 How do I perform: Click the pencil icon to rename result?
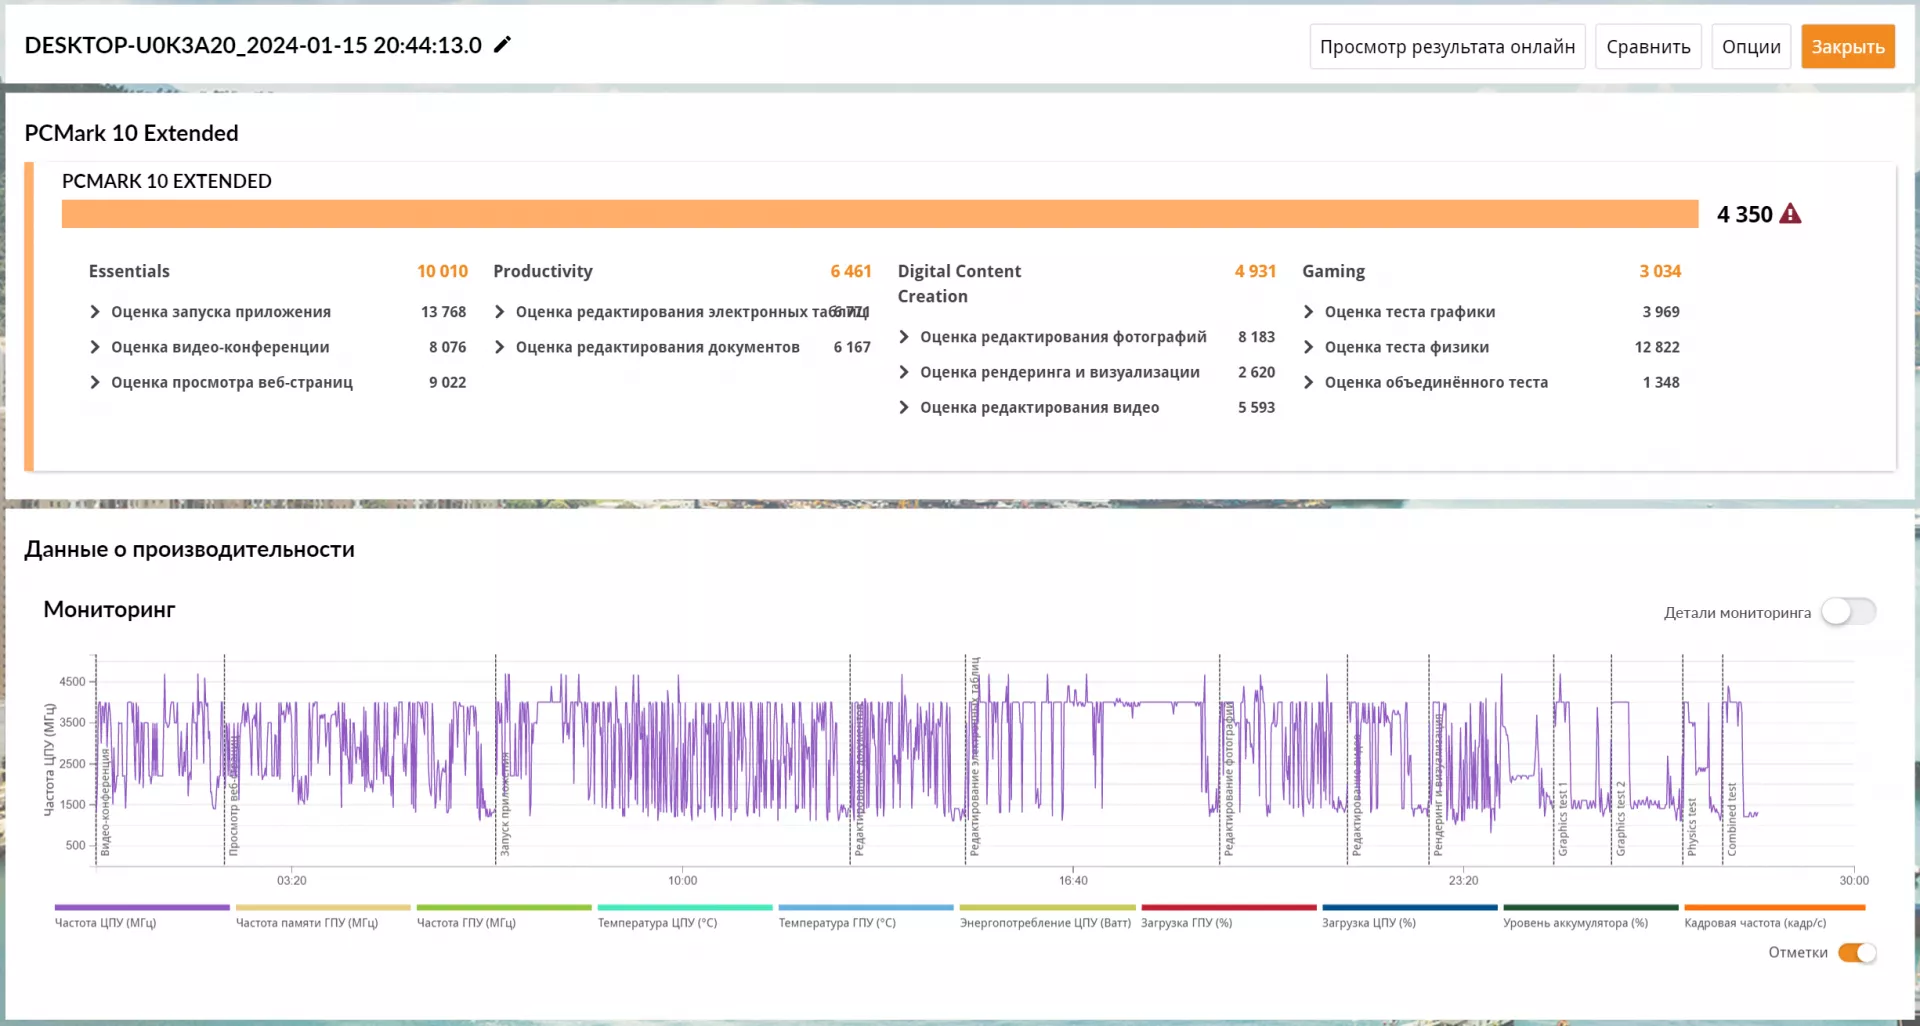502,45
